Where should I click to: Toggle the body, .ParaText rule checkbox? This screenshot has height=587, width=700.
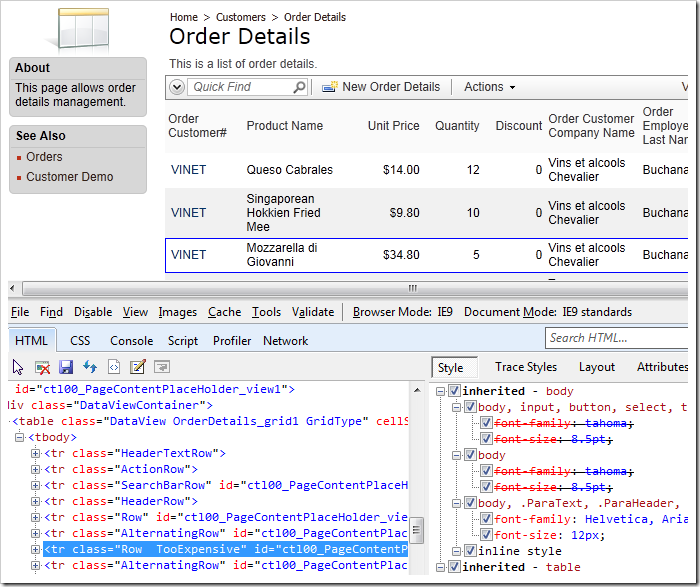(x=471, y=504)
